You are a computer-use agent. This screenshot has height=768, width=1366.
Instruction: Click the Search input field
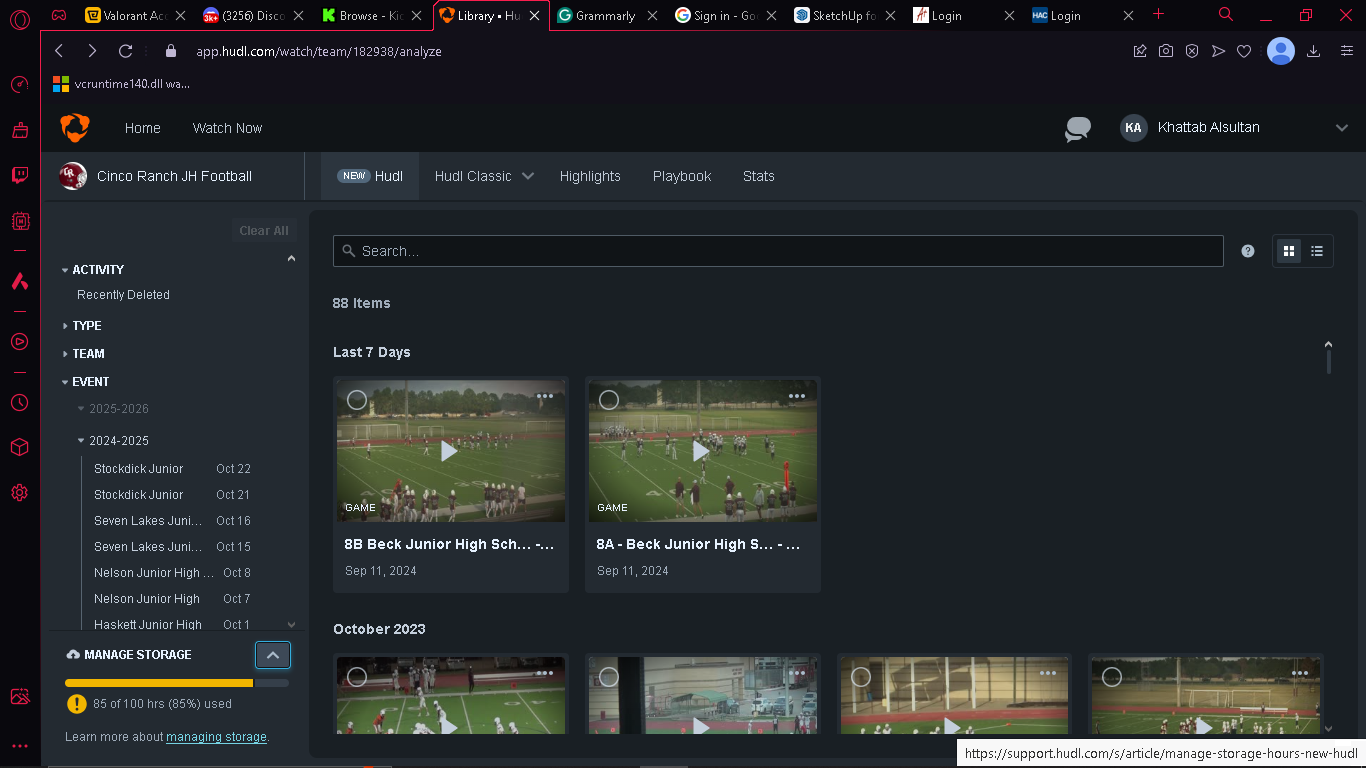coord(778,251)
